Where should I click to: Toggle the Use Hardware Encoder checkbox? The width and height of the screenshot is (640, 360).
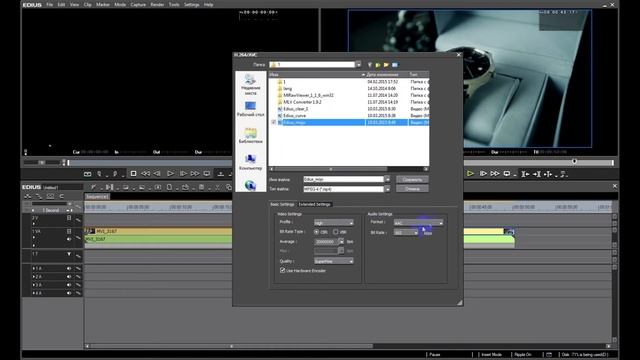[x=282, y=270]
